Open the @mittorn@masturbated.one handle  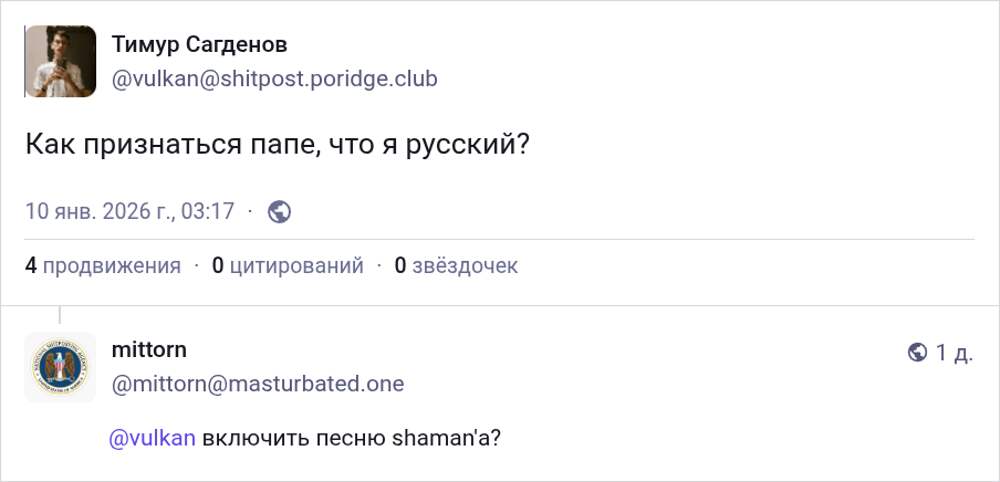pyautogui.click(x=258, y=383)
